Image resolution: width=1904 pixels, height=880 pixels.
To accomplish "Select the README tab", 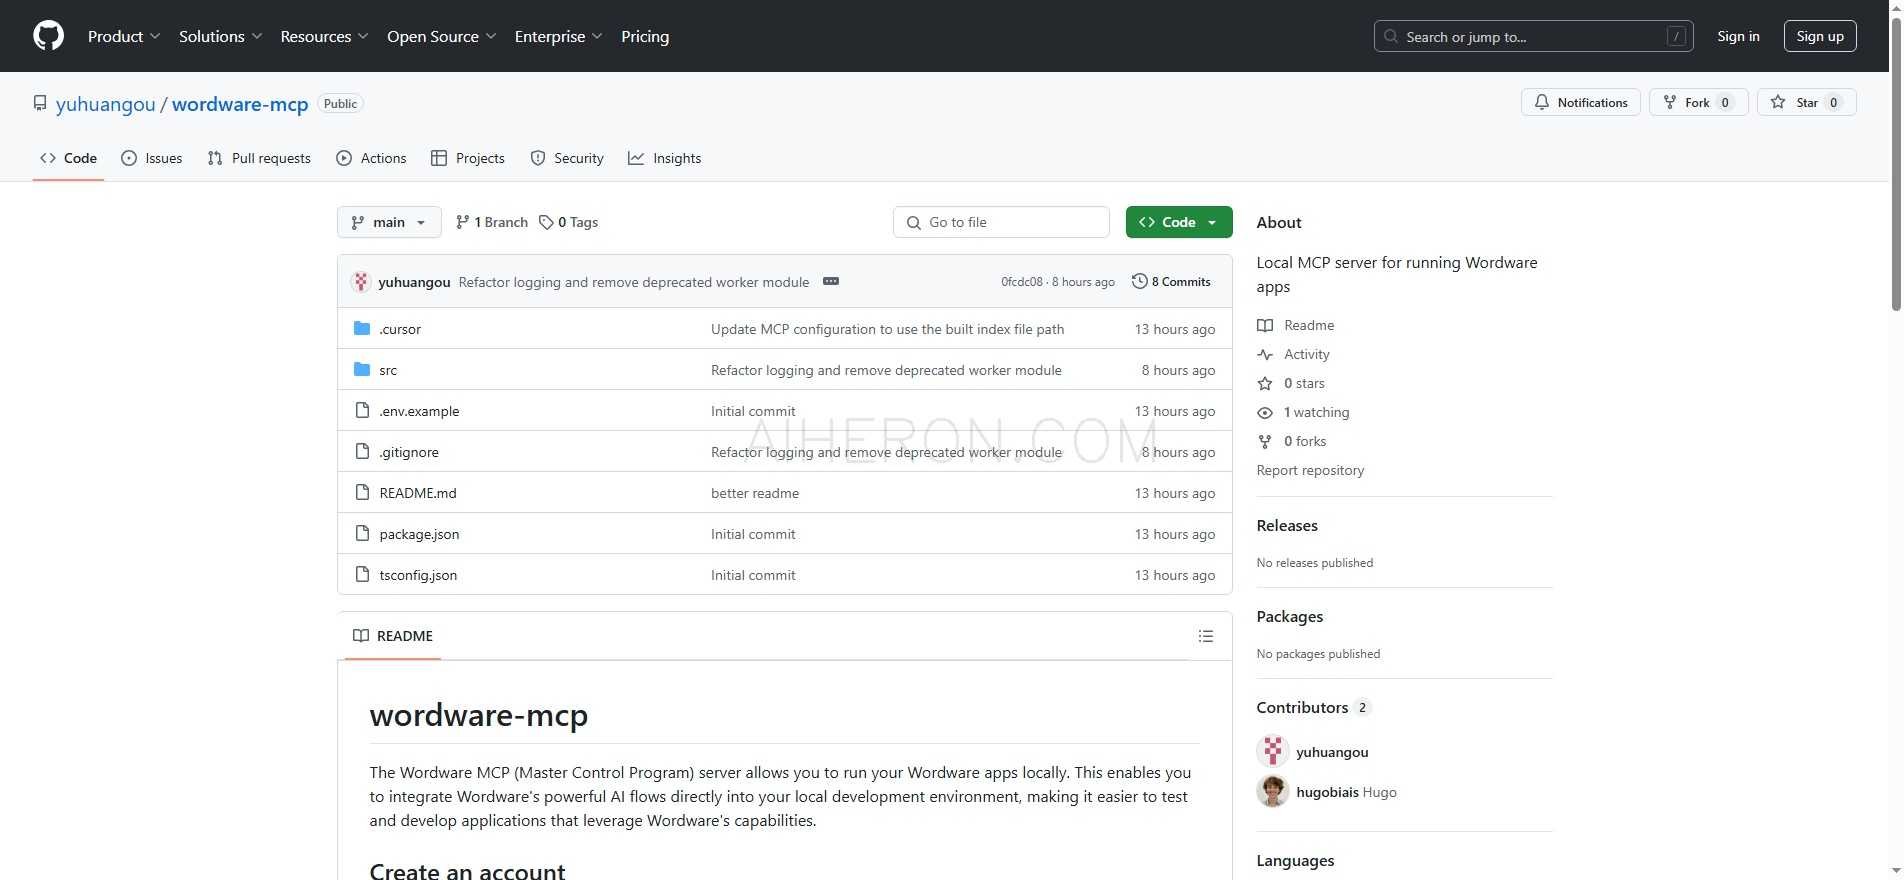I will (393, 636).
